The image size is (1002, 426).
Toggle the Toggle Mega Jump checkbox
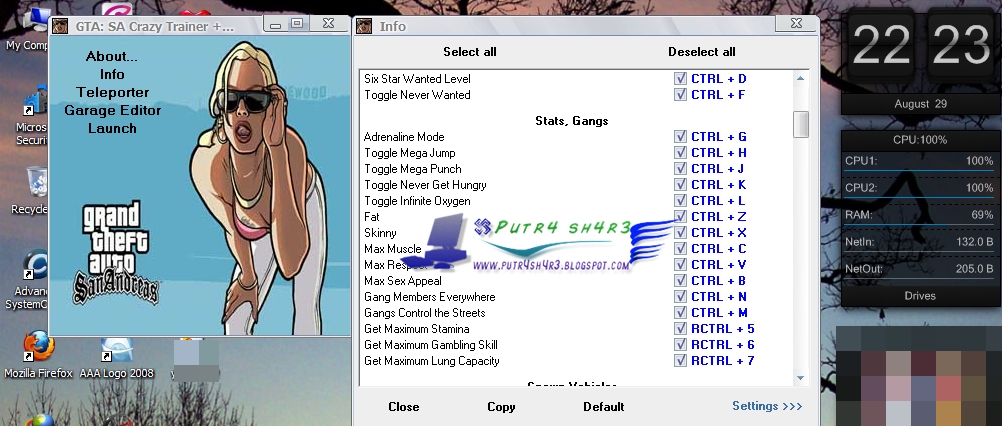(x=680, y=153)
